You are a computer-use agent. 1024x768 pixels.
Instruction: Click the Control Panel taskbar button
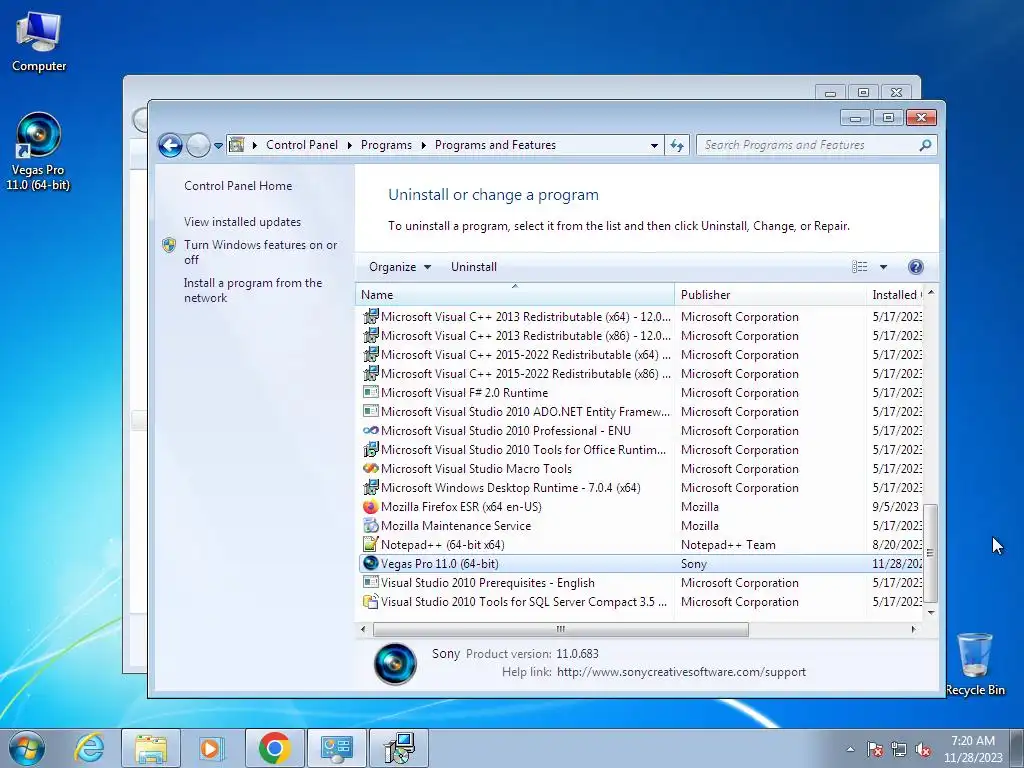(336, 748)
